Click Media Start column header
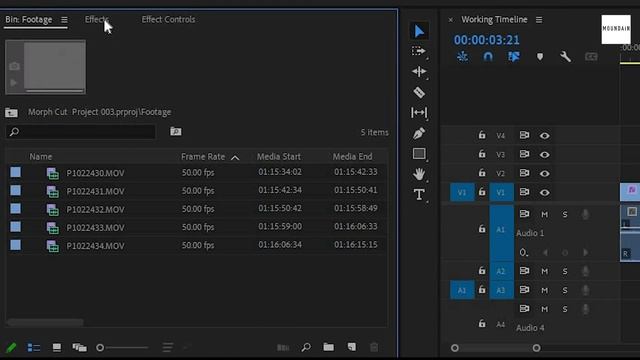This screenshot has width=640, height=360. coord(279,157)
